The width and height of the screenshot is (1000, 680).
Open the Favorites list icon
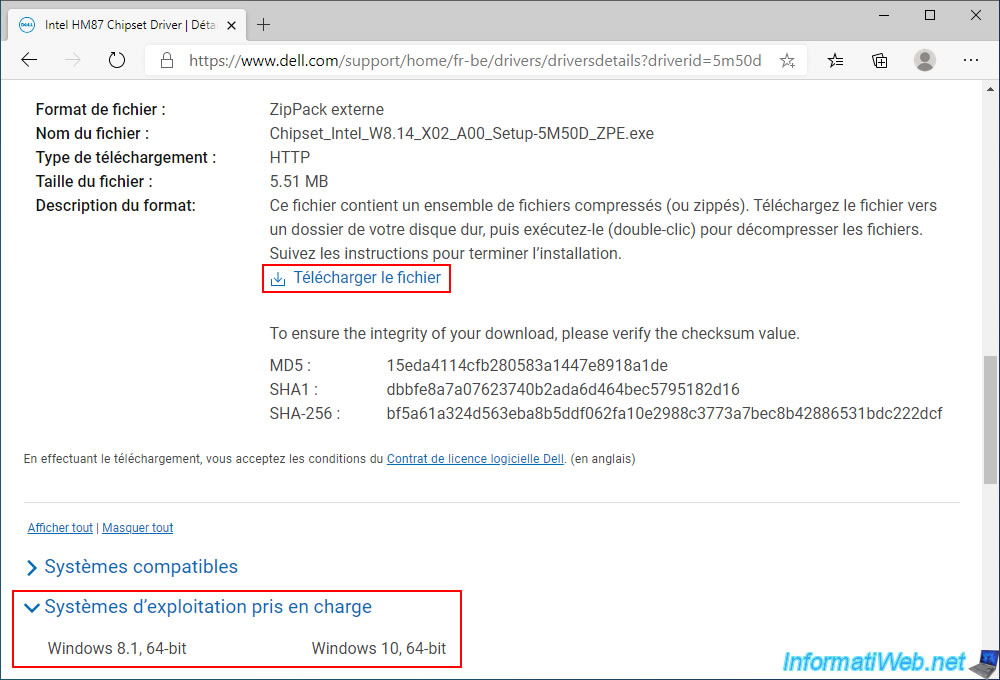pos(835,60)
